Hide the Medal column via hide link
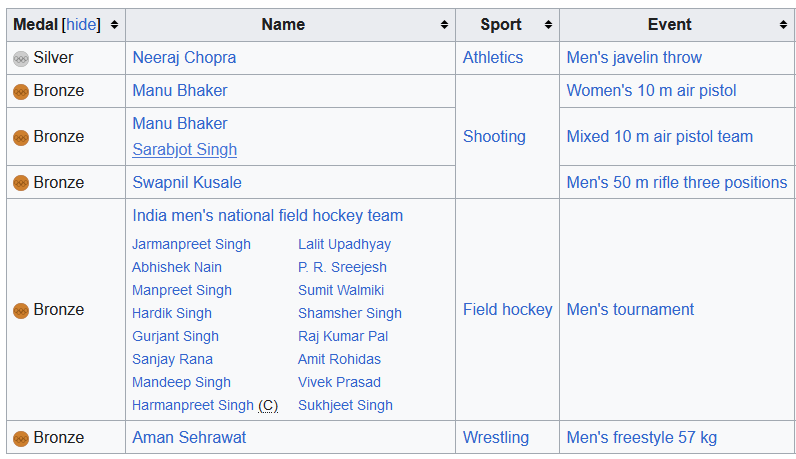Screen dimensions: 796x459 click(x=82, y=24)
